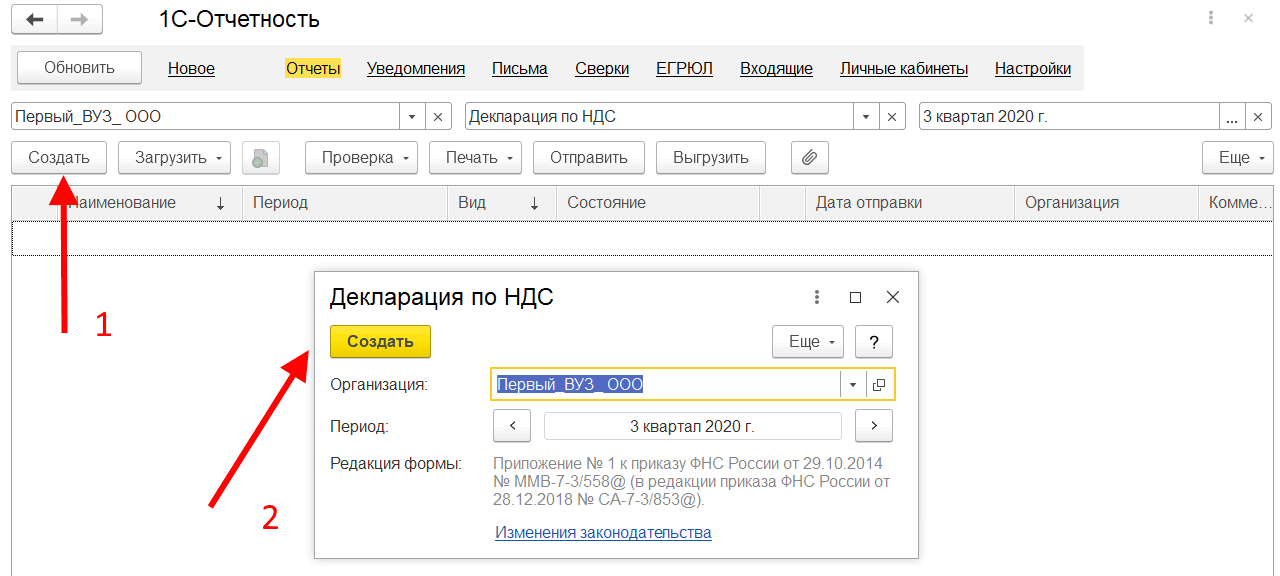Click the Организация column header
The image size is (1280, 576).
pyautogui.click(x=1105, y=202)
